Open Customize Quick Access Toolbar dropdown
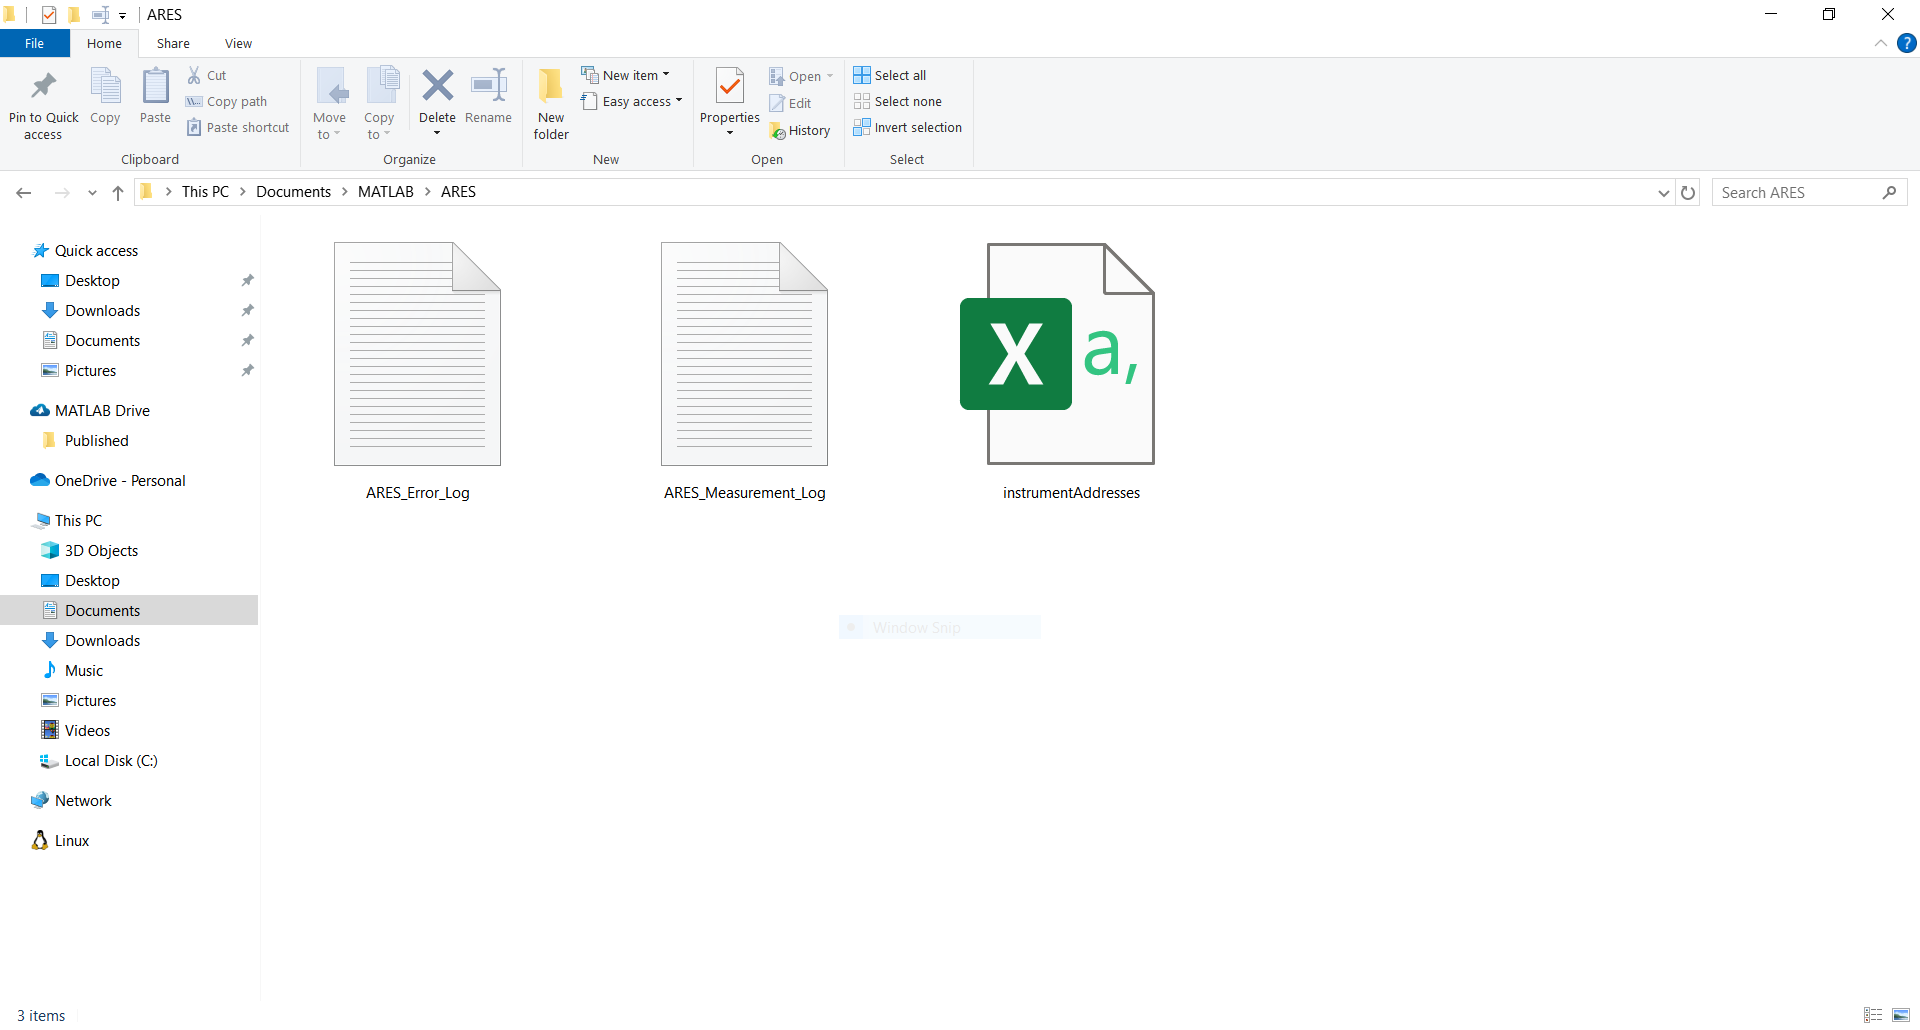The height and width of the screenshot is (1030, 1920). (x=122, y=15)
